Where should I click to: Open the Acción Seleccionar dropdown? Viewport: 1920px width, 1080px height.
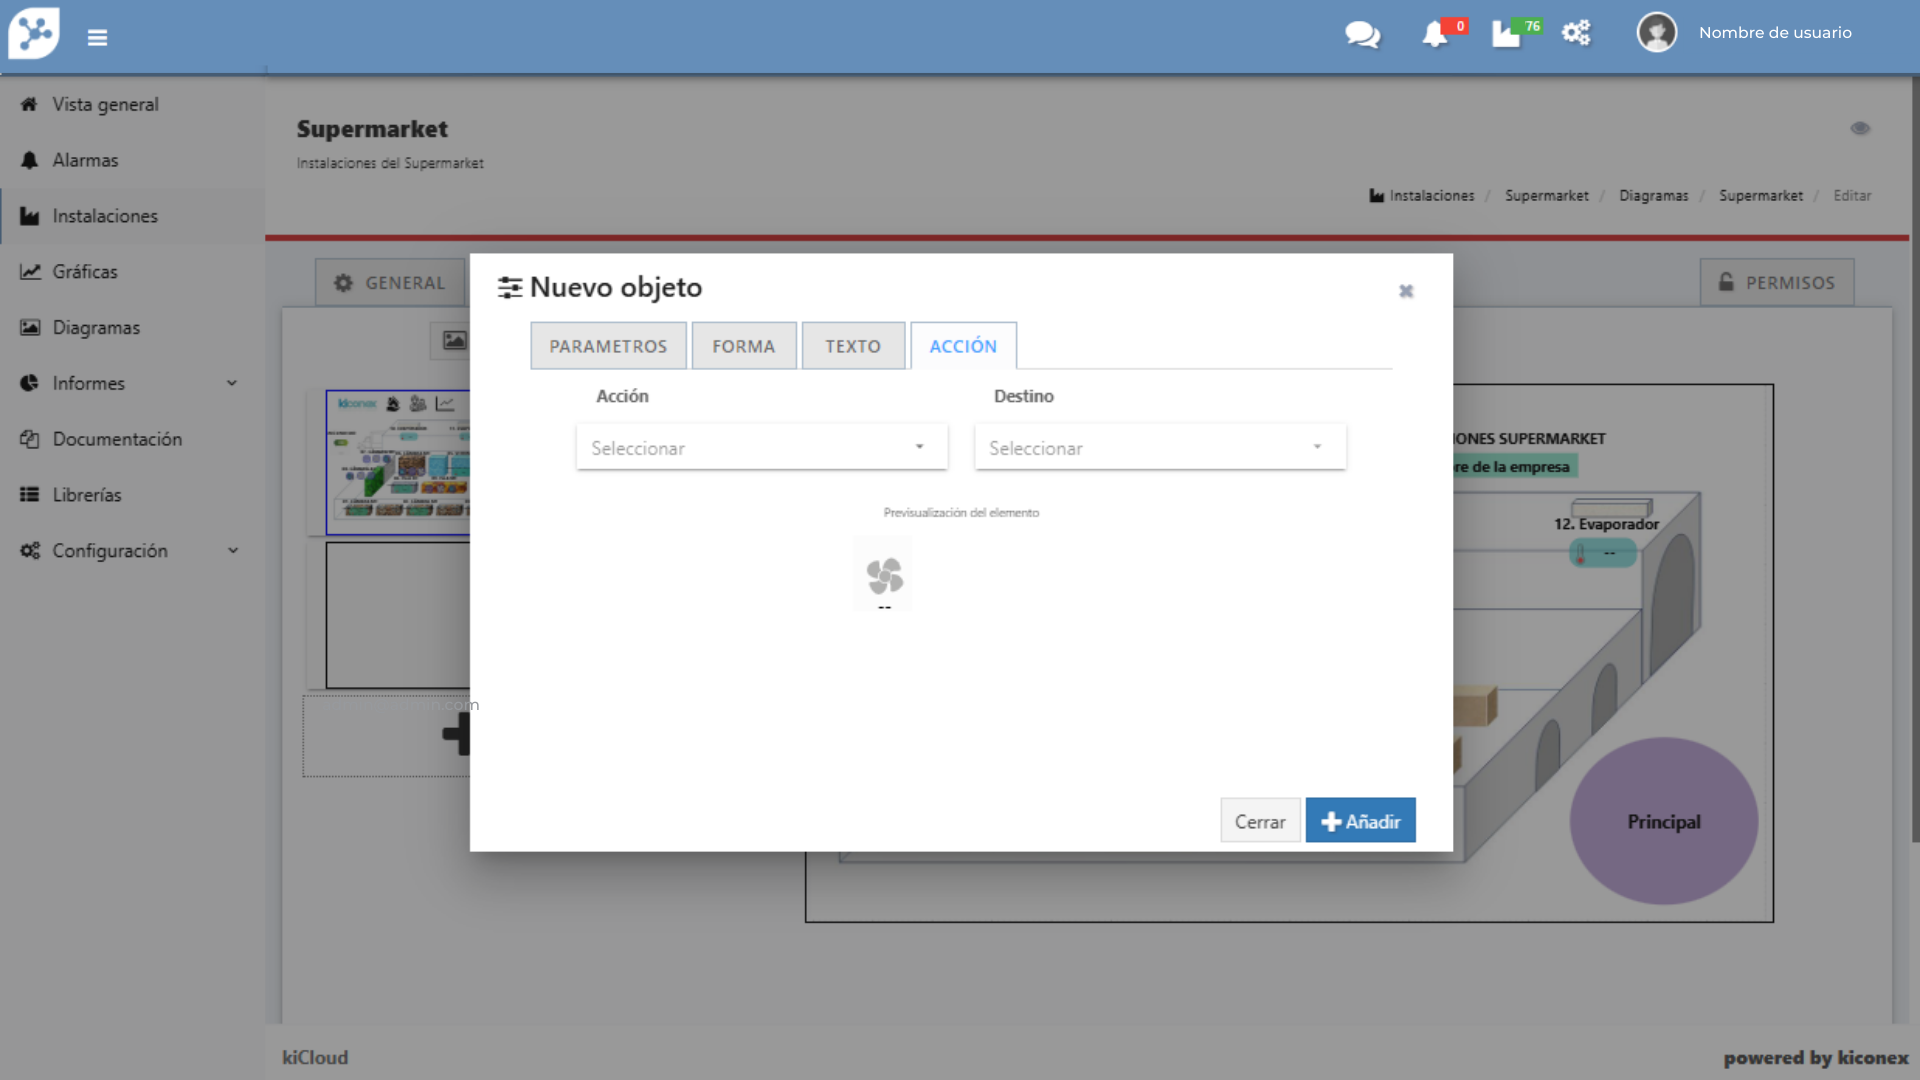pyautogui.click(x=761, y=448)
